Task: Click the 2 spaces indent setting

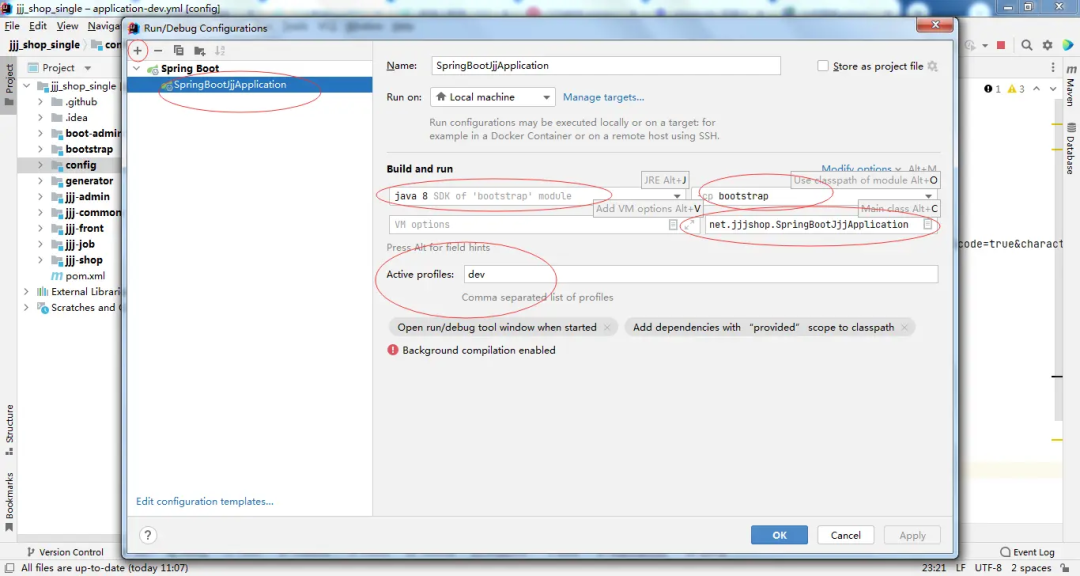Action: pyautogui.click(x=1030, y=568)
